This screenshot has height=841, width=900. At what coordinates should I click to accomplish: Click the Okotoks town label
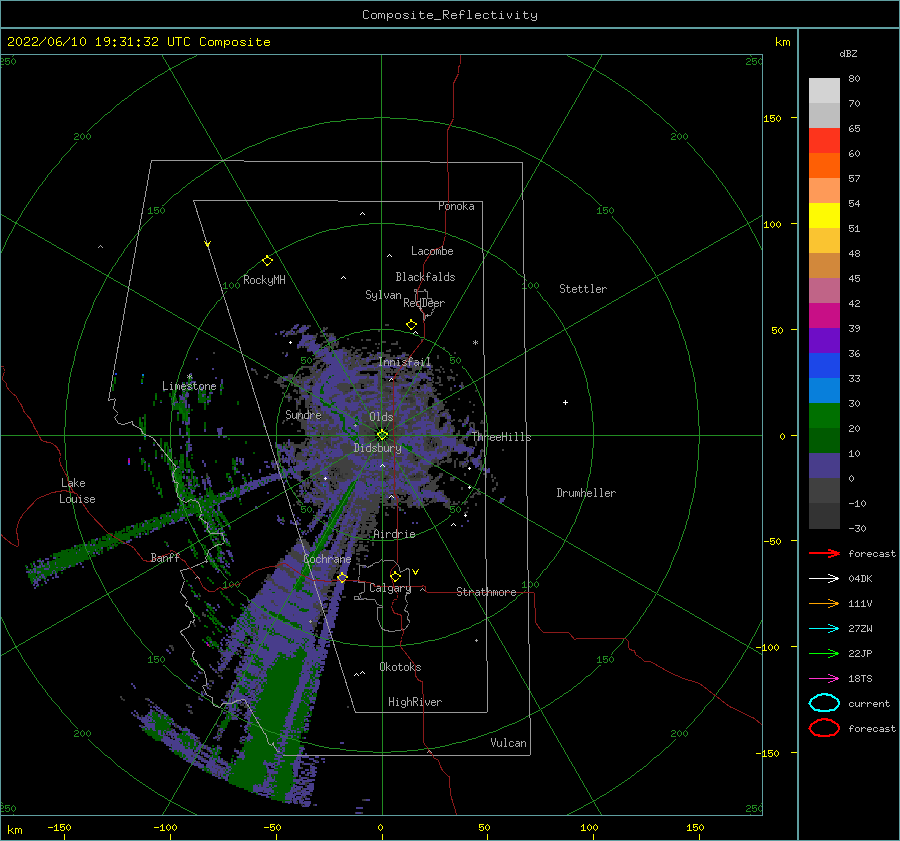click(x=400, y=667)
